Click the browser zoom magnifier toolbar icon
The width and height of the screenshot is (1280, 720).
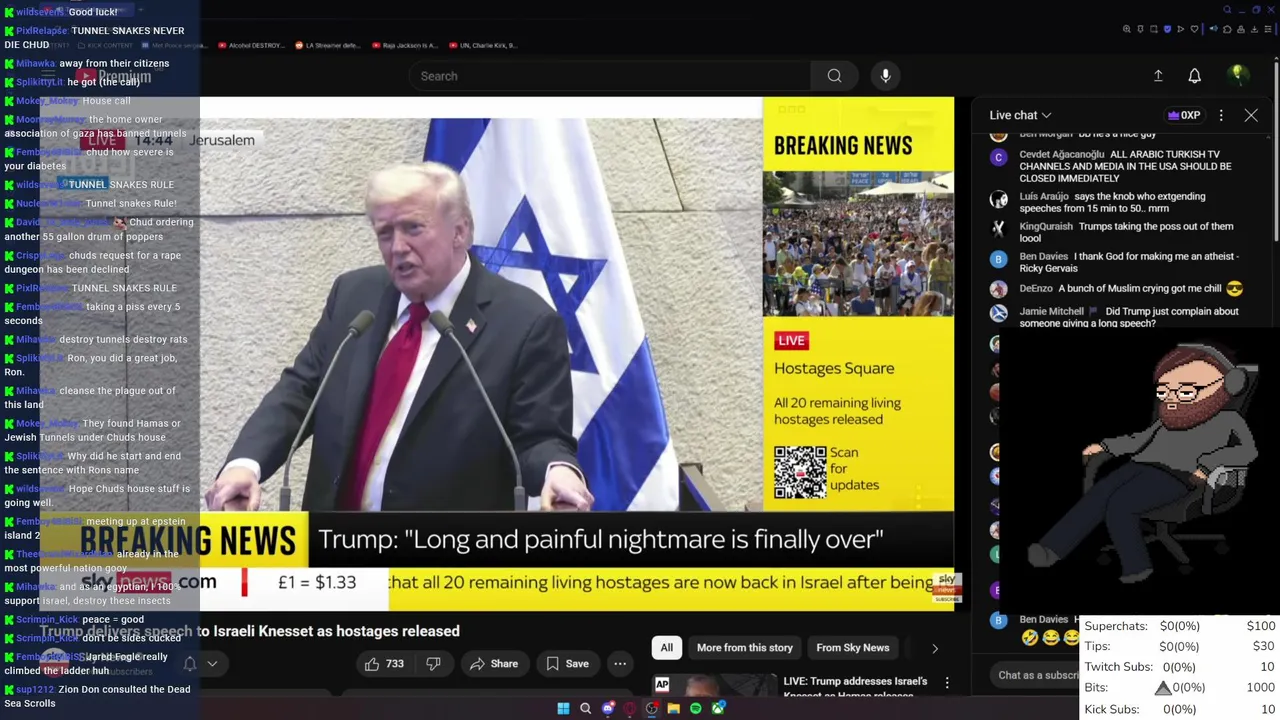point(1127,29)
